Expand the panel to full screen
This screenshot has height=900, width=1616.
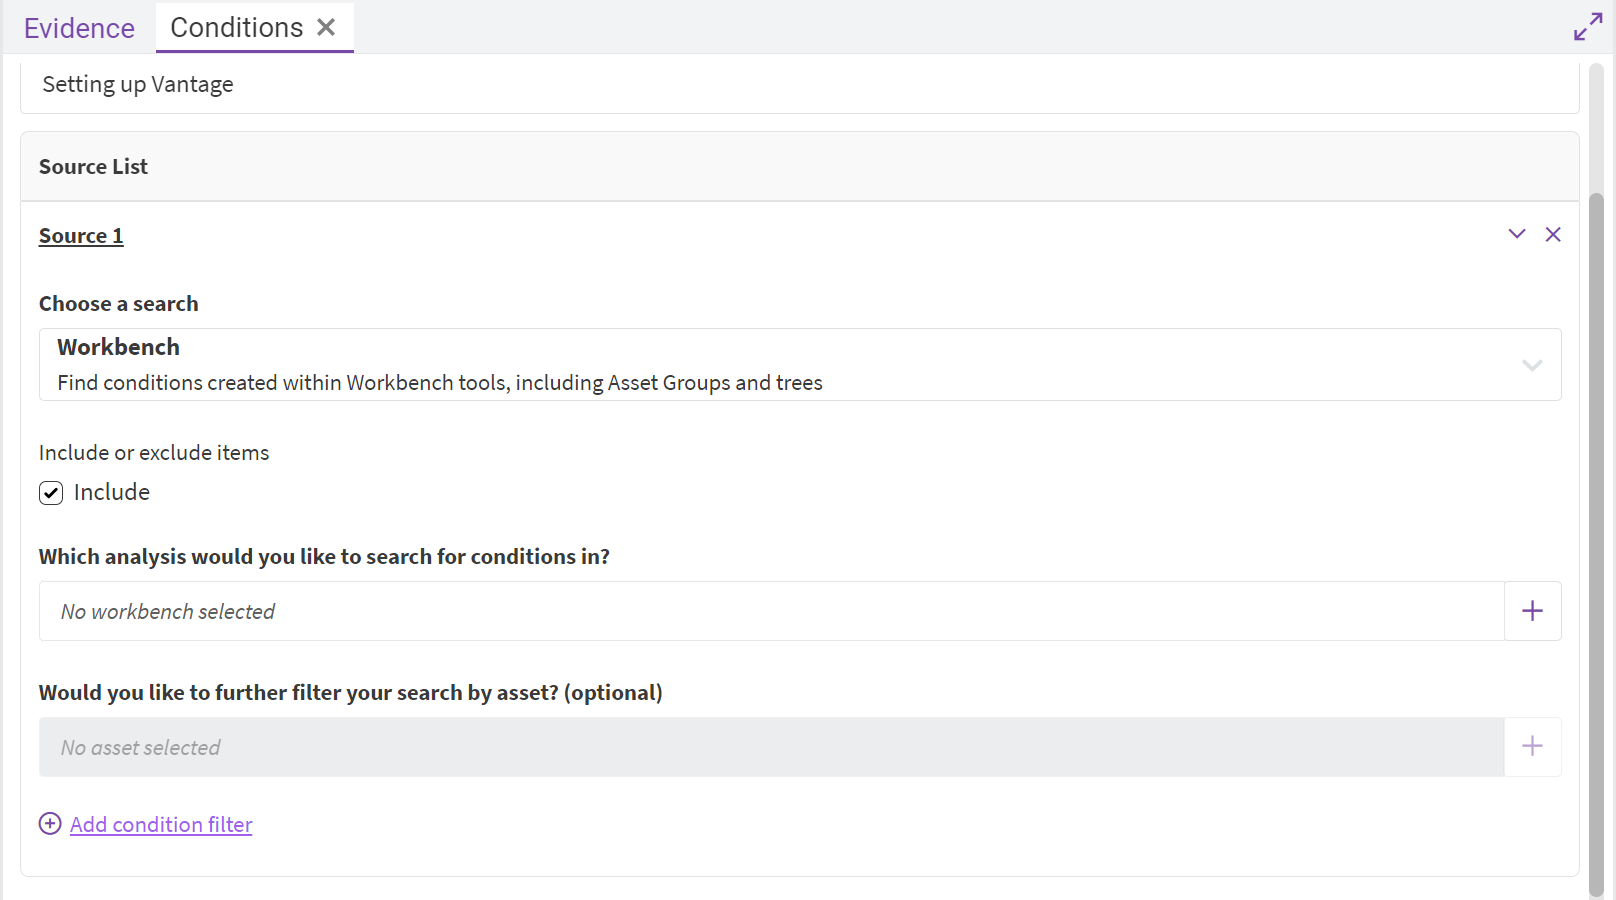click(1587, 27)
